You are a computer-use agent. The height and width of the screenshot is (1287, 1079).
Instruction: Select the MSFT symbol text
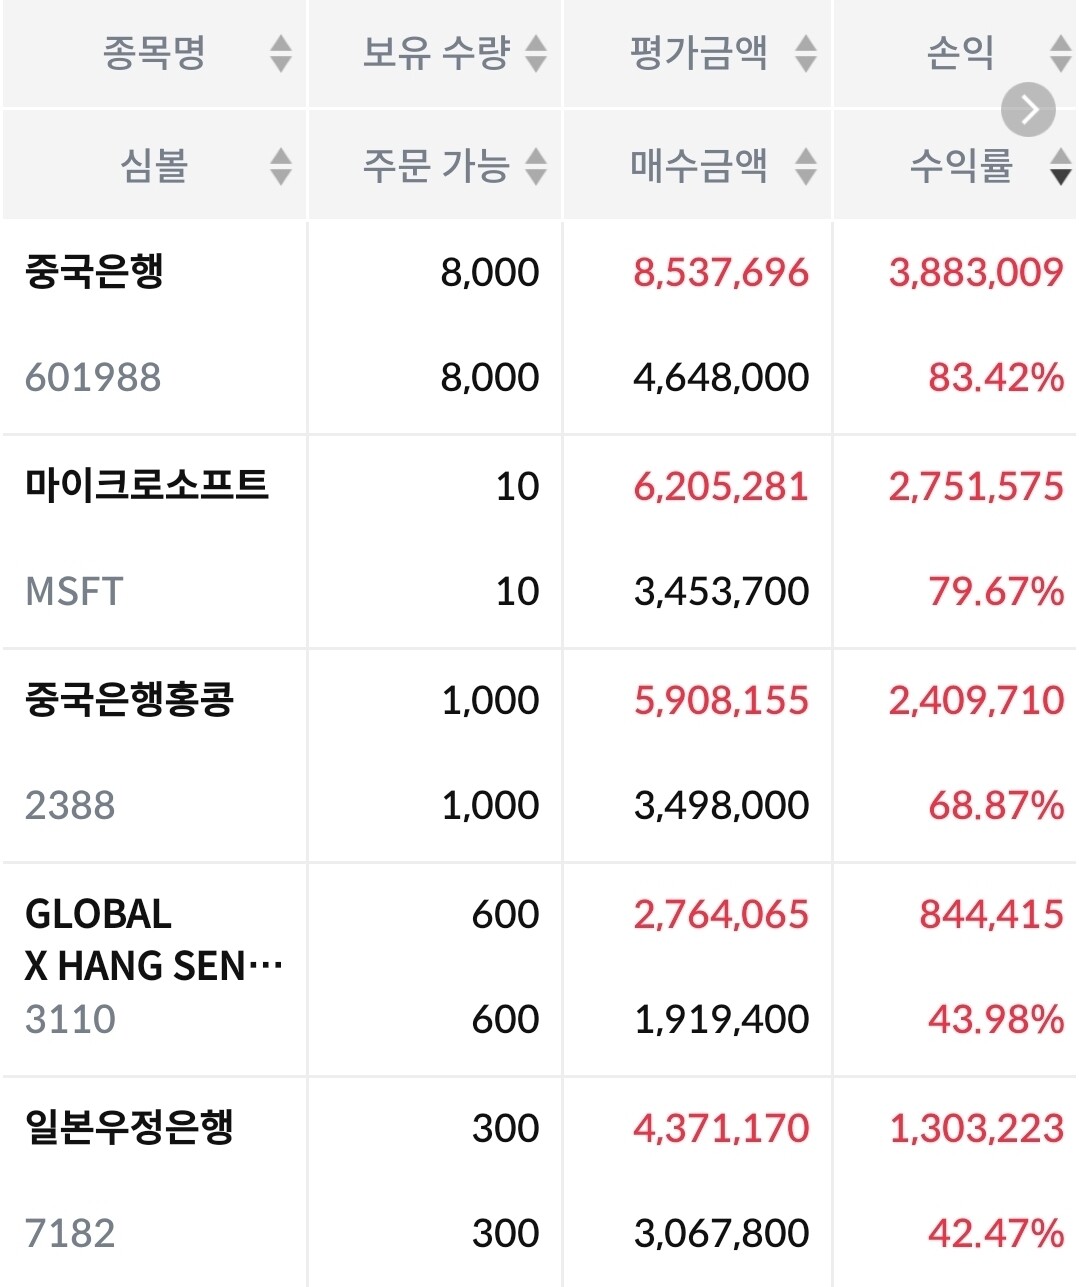point(74,591)
